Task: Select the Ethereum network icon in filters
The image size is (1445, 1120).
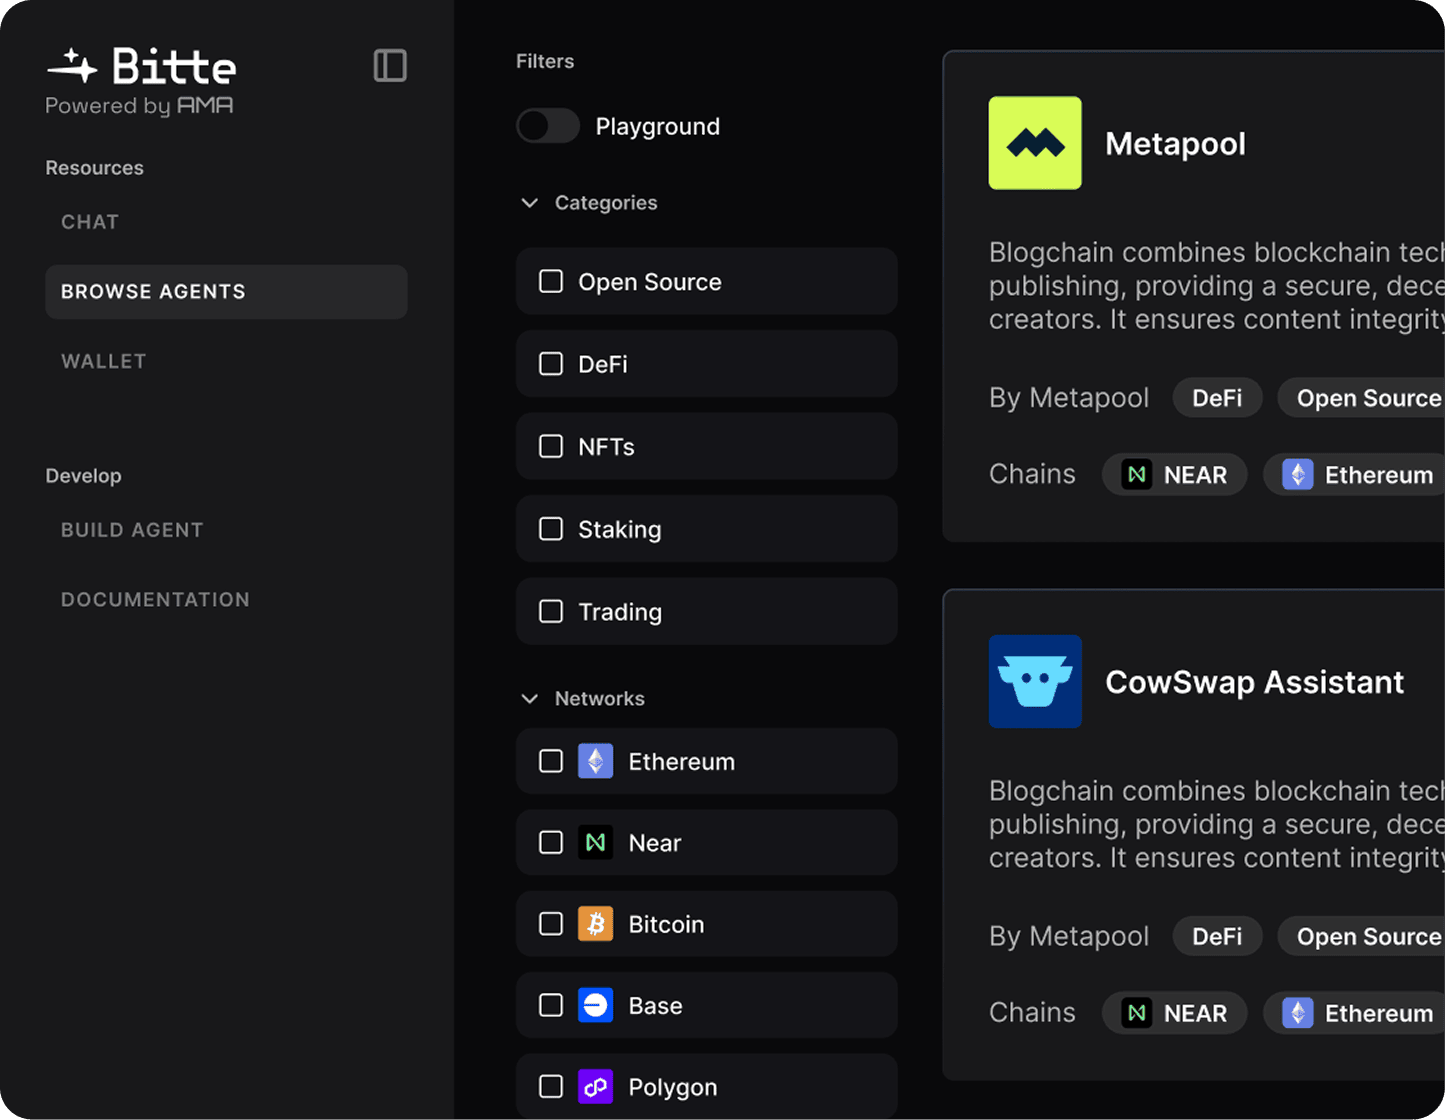Action: pos(595,761)
